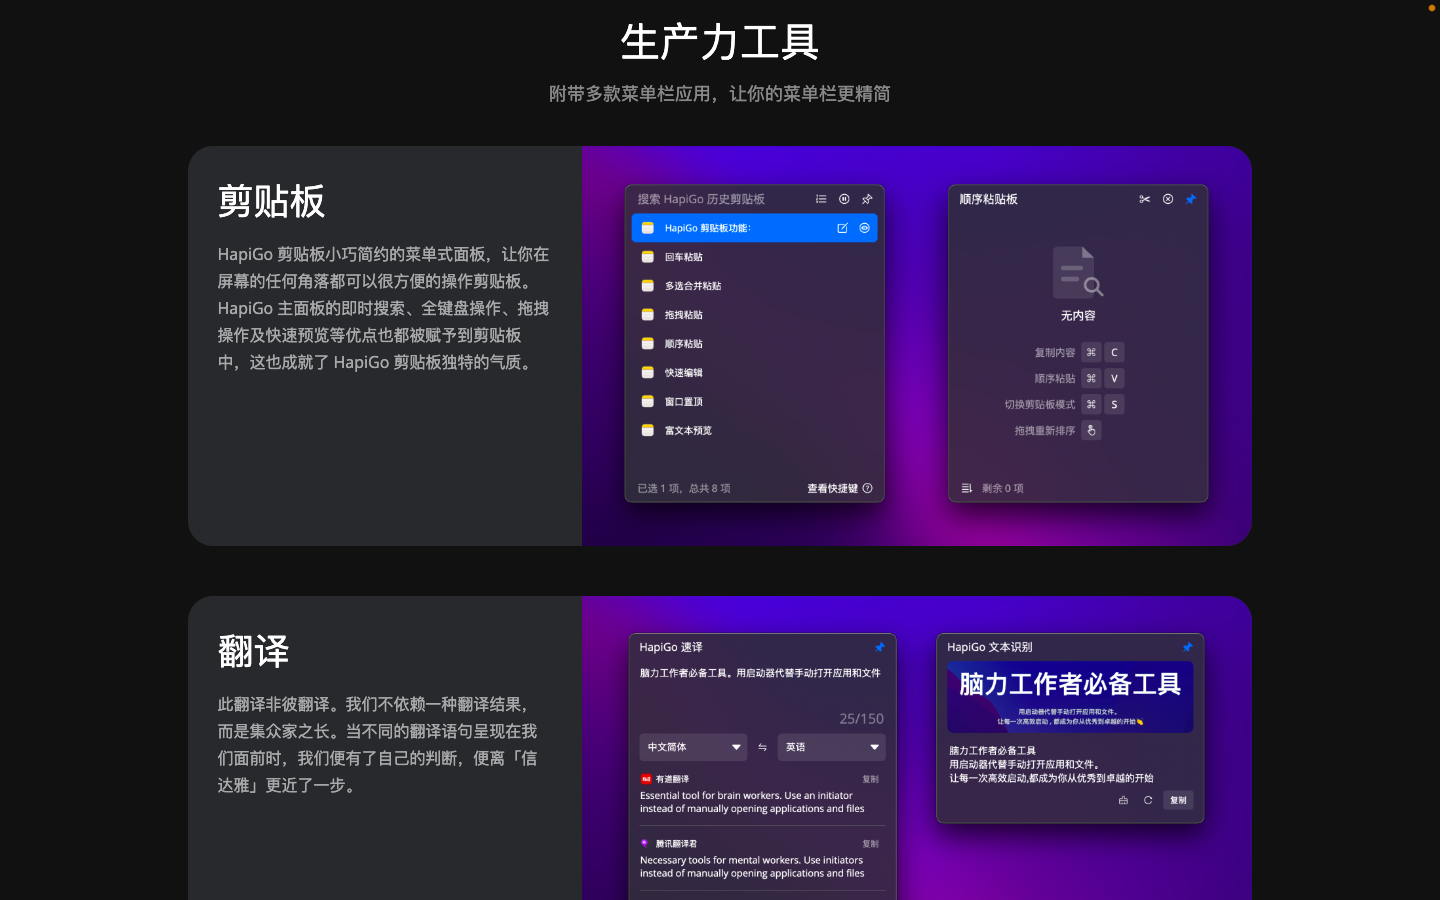Click the command key cap beside 切换剪贴板模式
Viewport: 1440px width, 900px height.
(1091, 404)
